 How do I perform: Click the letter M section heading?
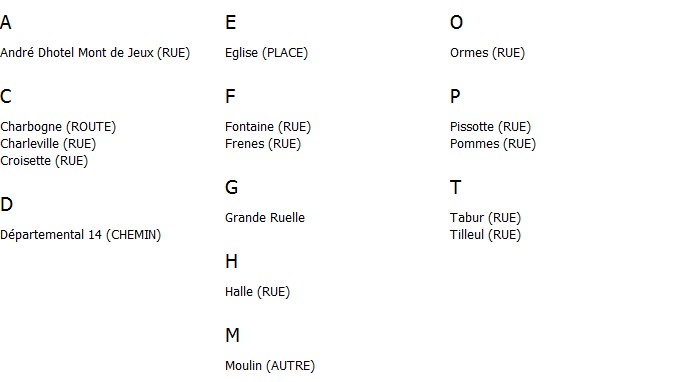tap(232, 335)
